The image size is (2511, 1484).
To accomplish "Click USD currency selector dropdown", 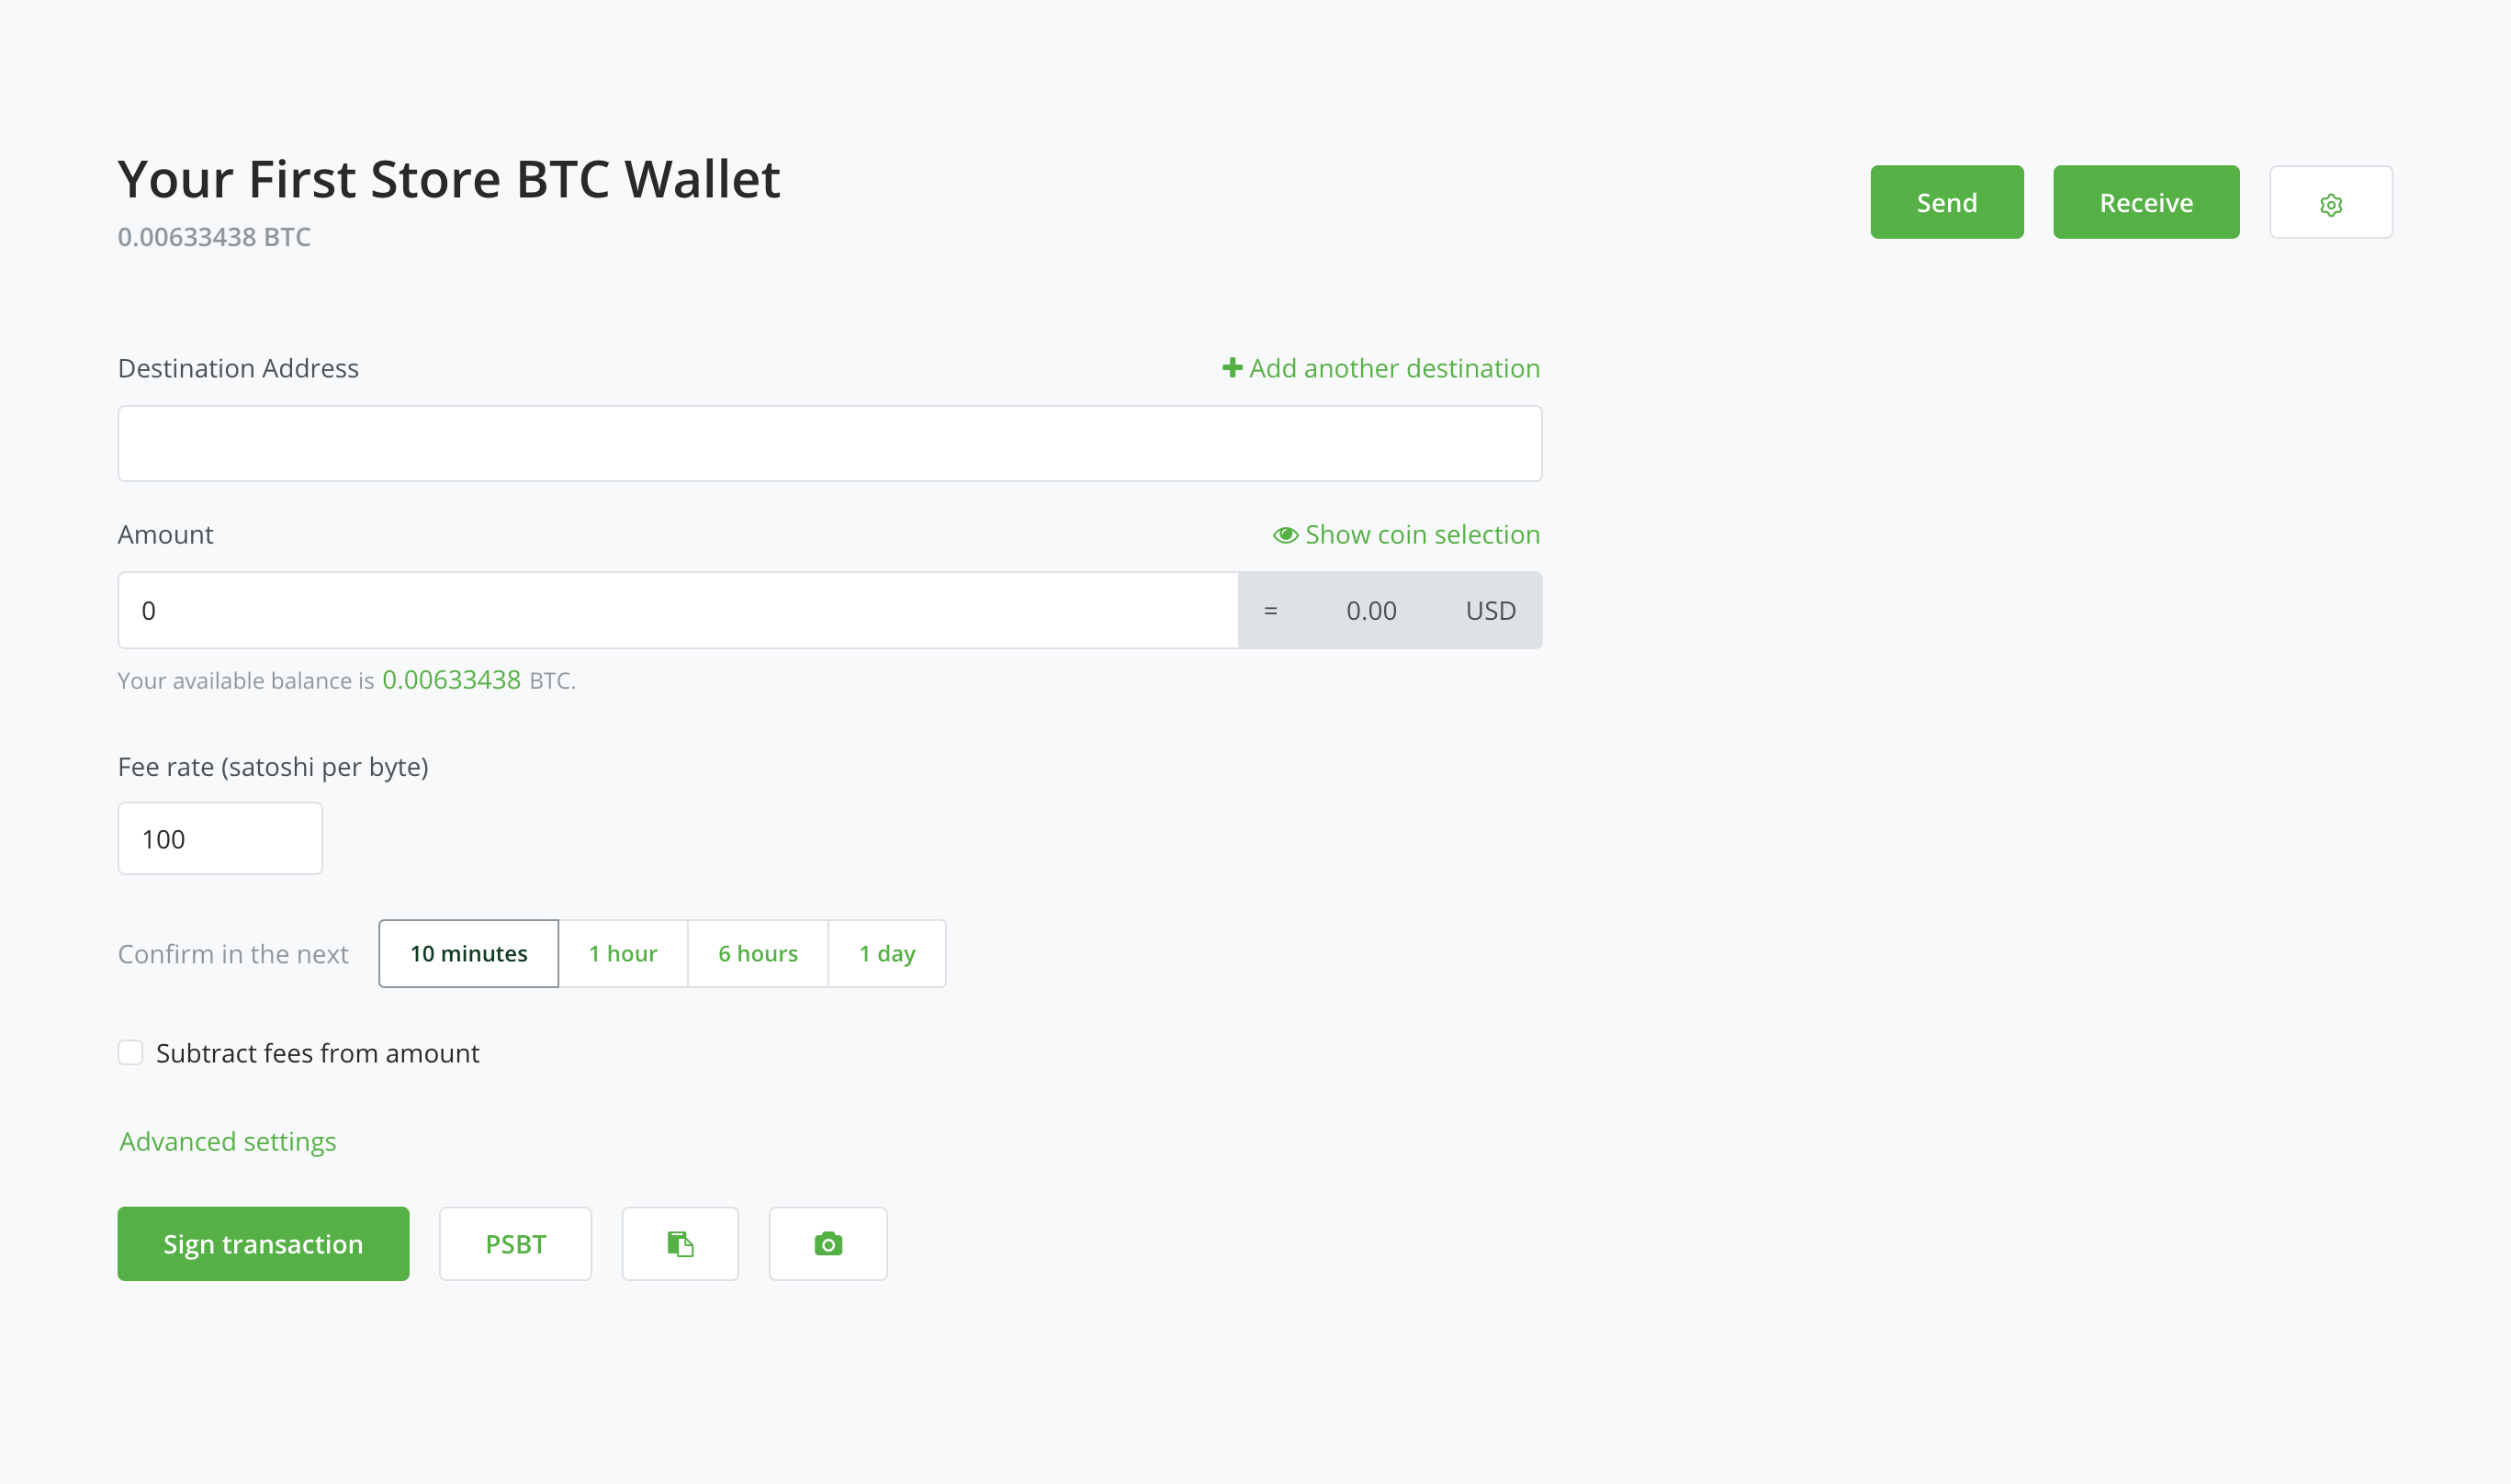I will point(1488,610).
